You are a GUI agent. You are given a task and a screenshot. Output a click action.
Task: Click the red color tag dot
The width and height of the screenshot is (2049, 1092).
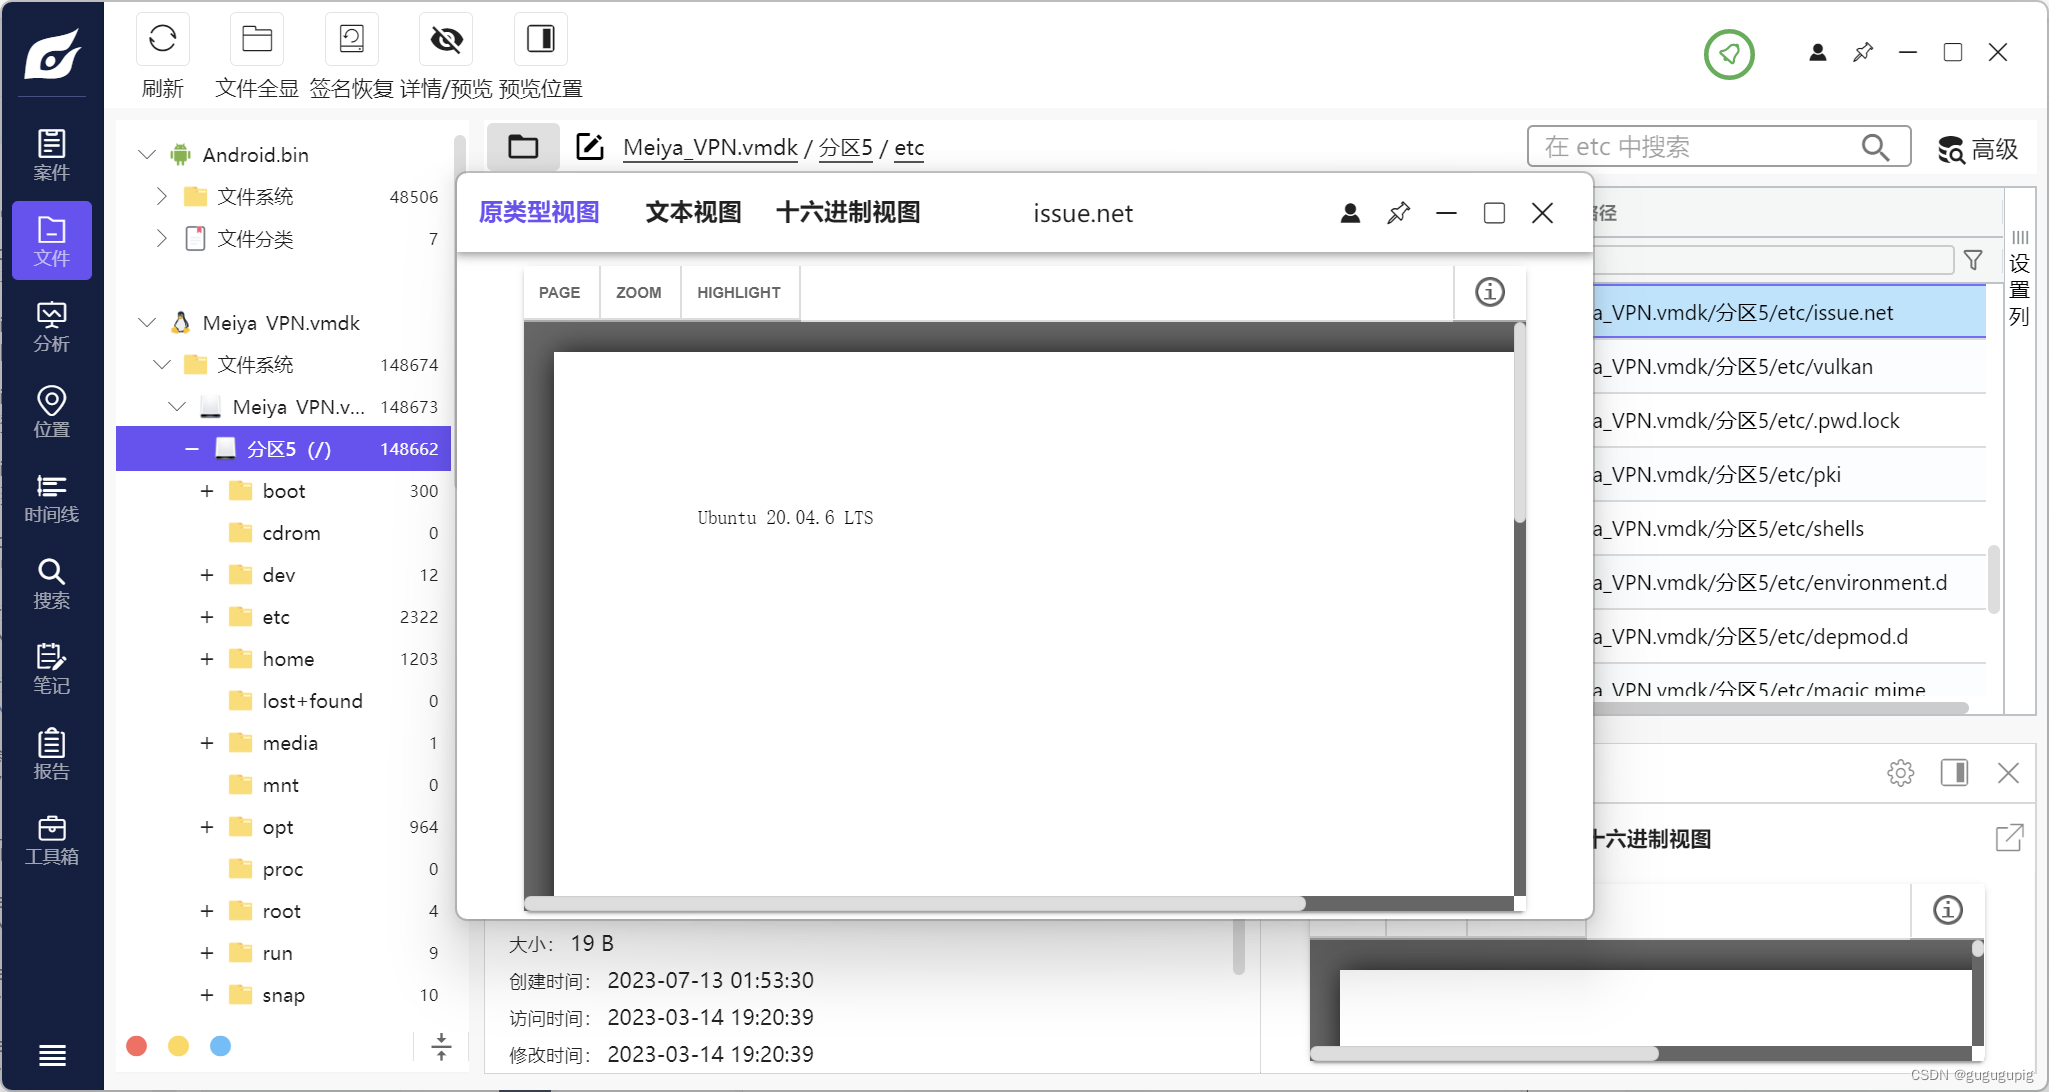click(137, 1046)
